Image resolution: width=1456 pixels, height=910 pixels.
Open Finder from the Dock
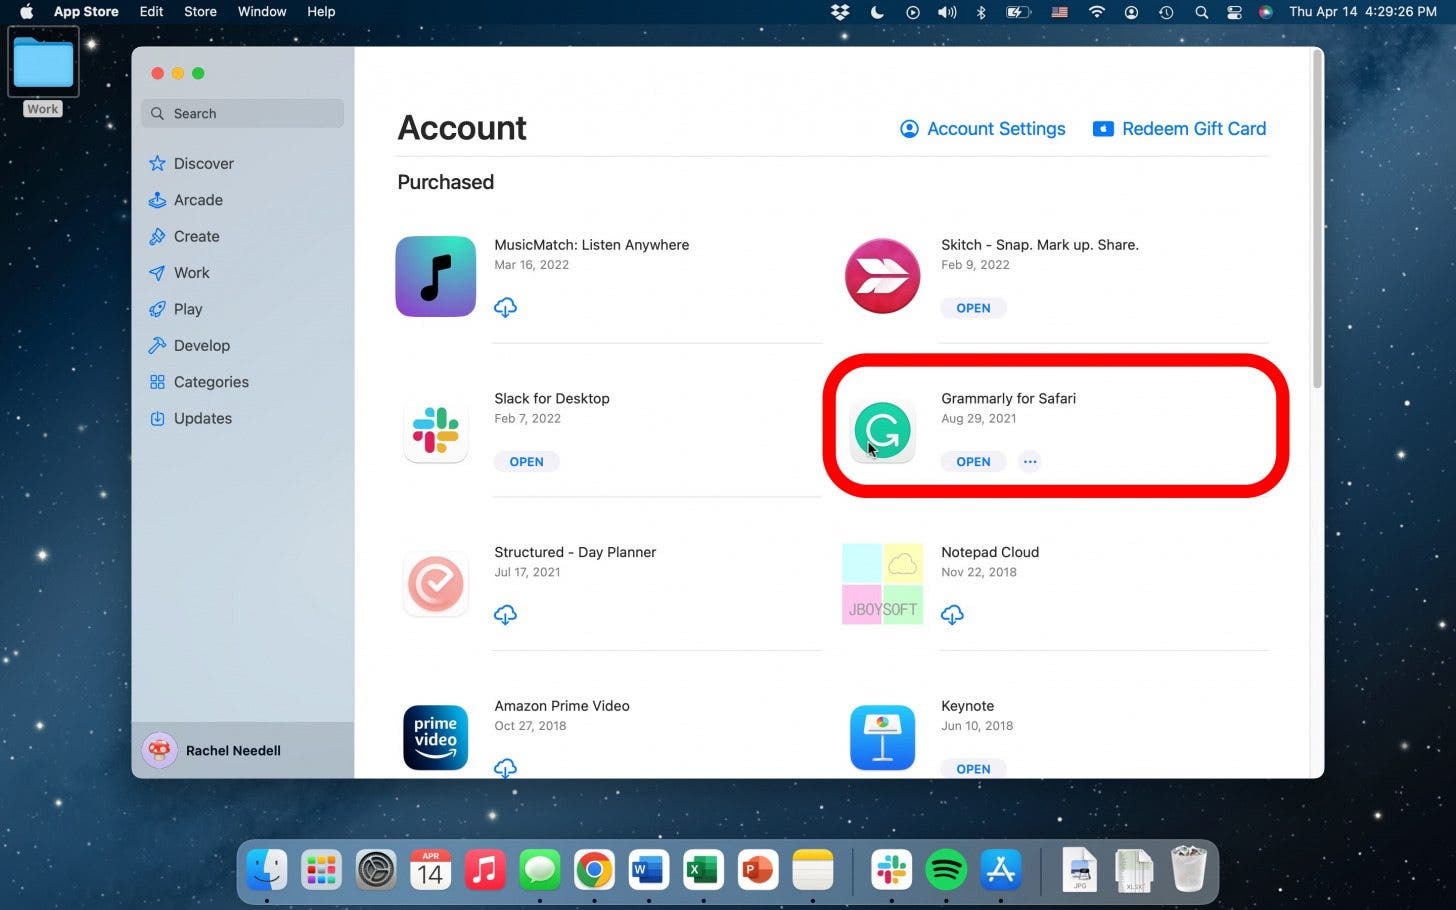point(267,870)
